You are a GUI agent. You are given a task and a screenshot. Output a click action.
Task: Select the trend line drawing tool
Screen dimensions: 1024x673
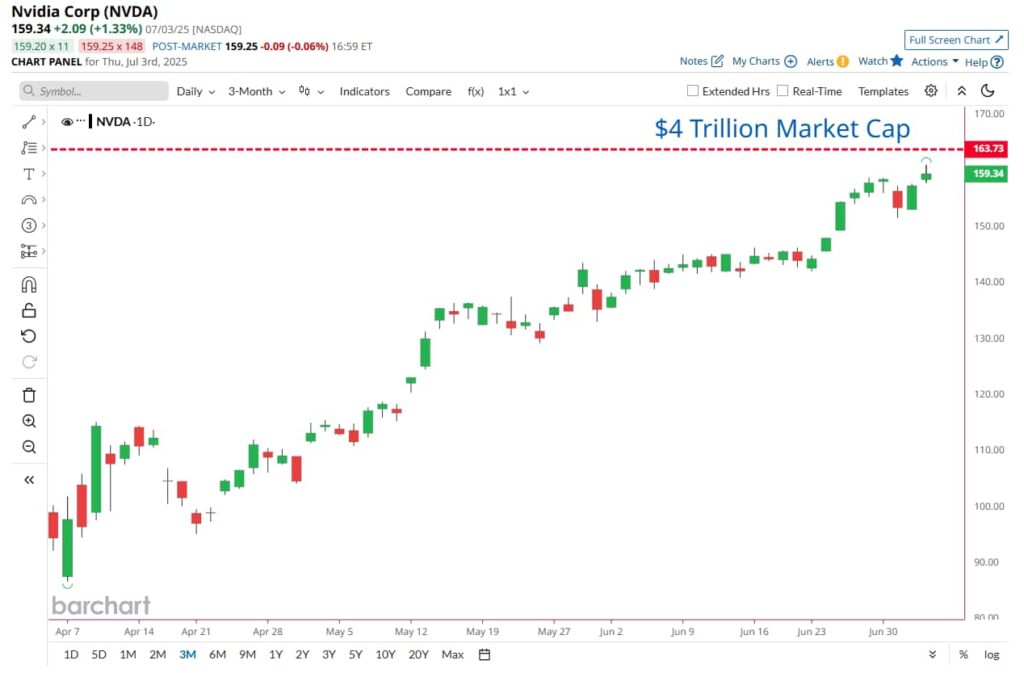pyautogui.click(x=29, y=122)
